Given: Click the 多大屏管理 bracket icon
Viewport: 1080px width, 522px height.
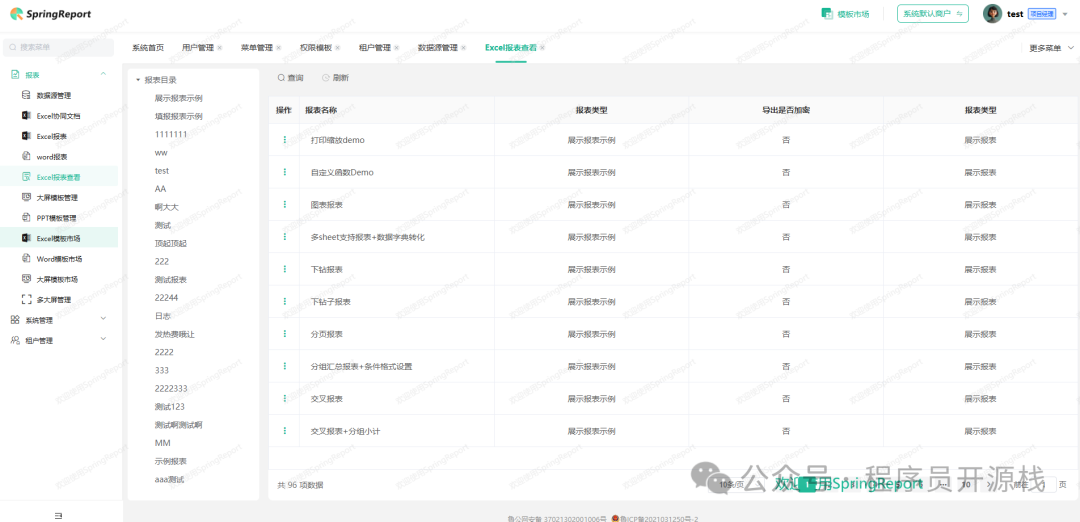Looking at the screenshot, I should (x=26, y=300).
